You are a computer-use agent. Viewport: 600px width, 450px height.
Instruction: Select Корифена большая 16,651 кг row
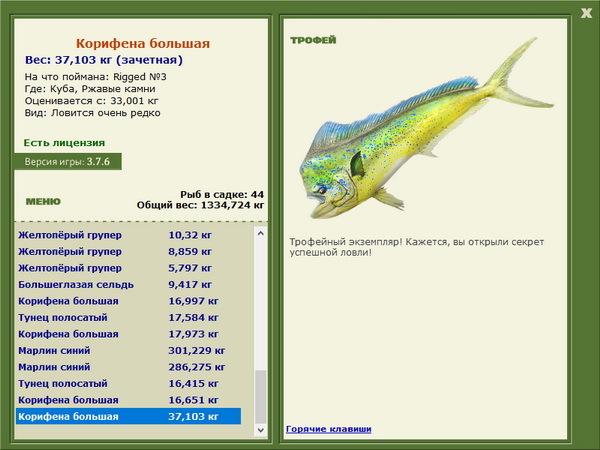[129, 400]
